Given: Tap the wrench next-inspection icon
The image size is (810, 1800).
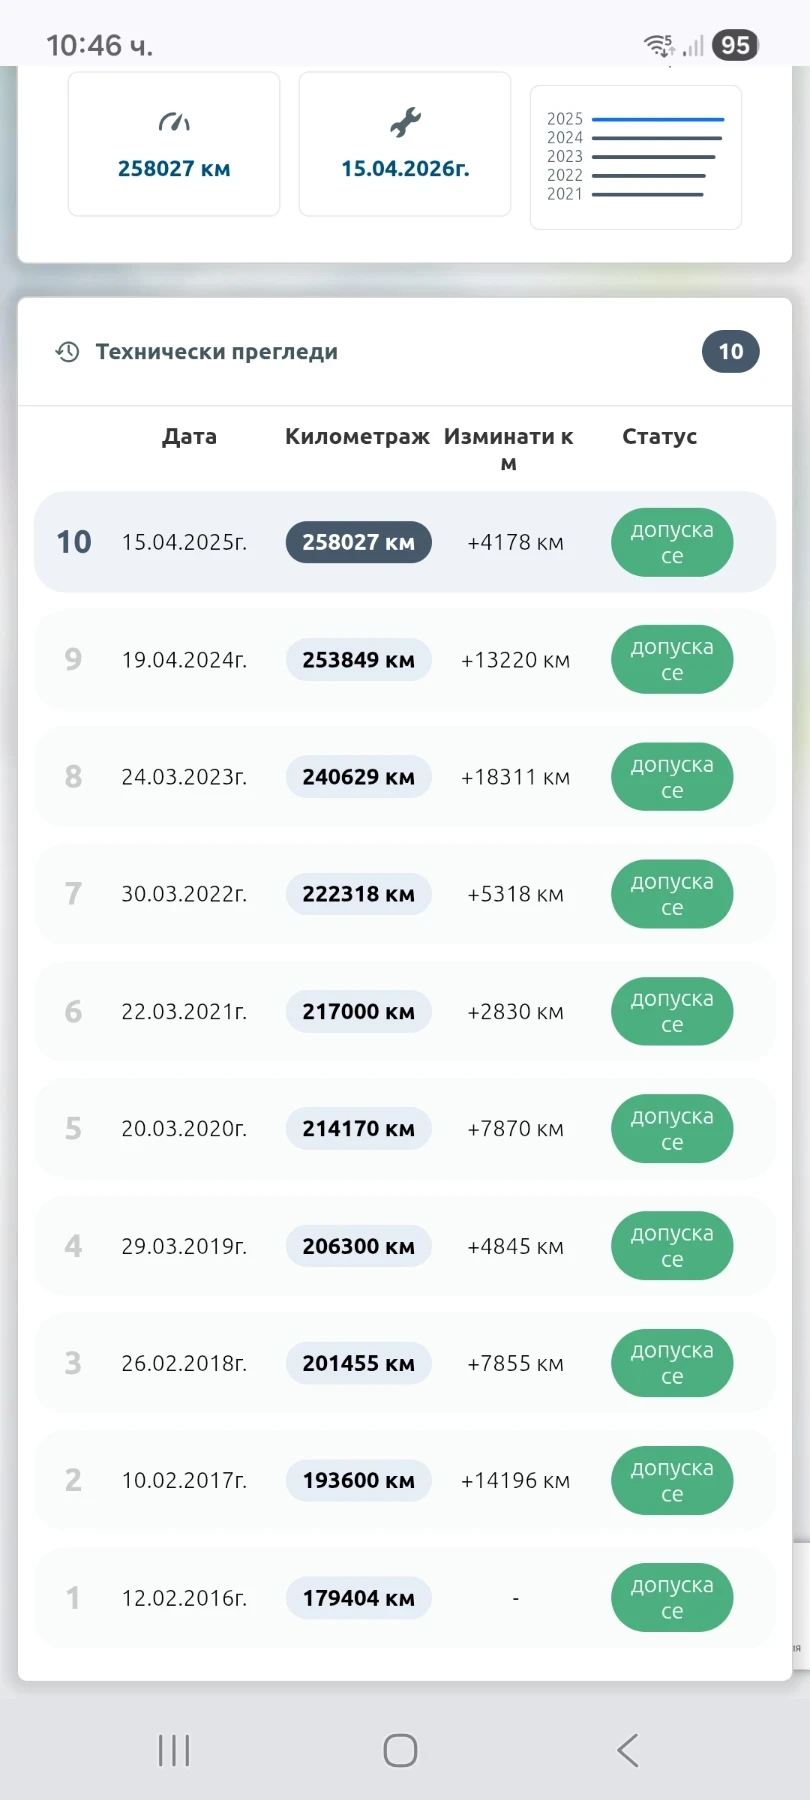Looking at the screenshot, I should pos(405,123).
